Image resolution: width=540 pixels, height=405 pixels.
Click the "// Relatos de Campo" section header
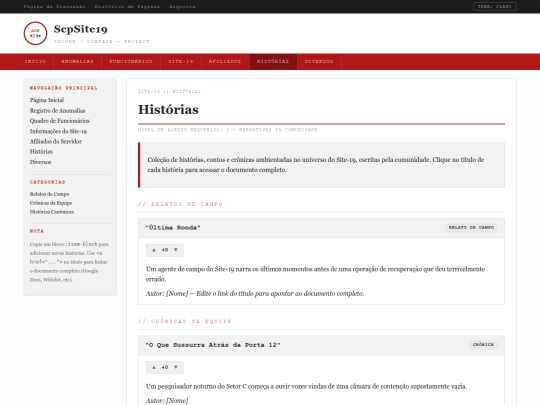coord(180,204)
